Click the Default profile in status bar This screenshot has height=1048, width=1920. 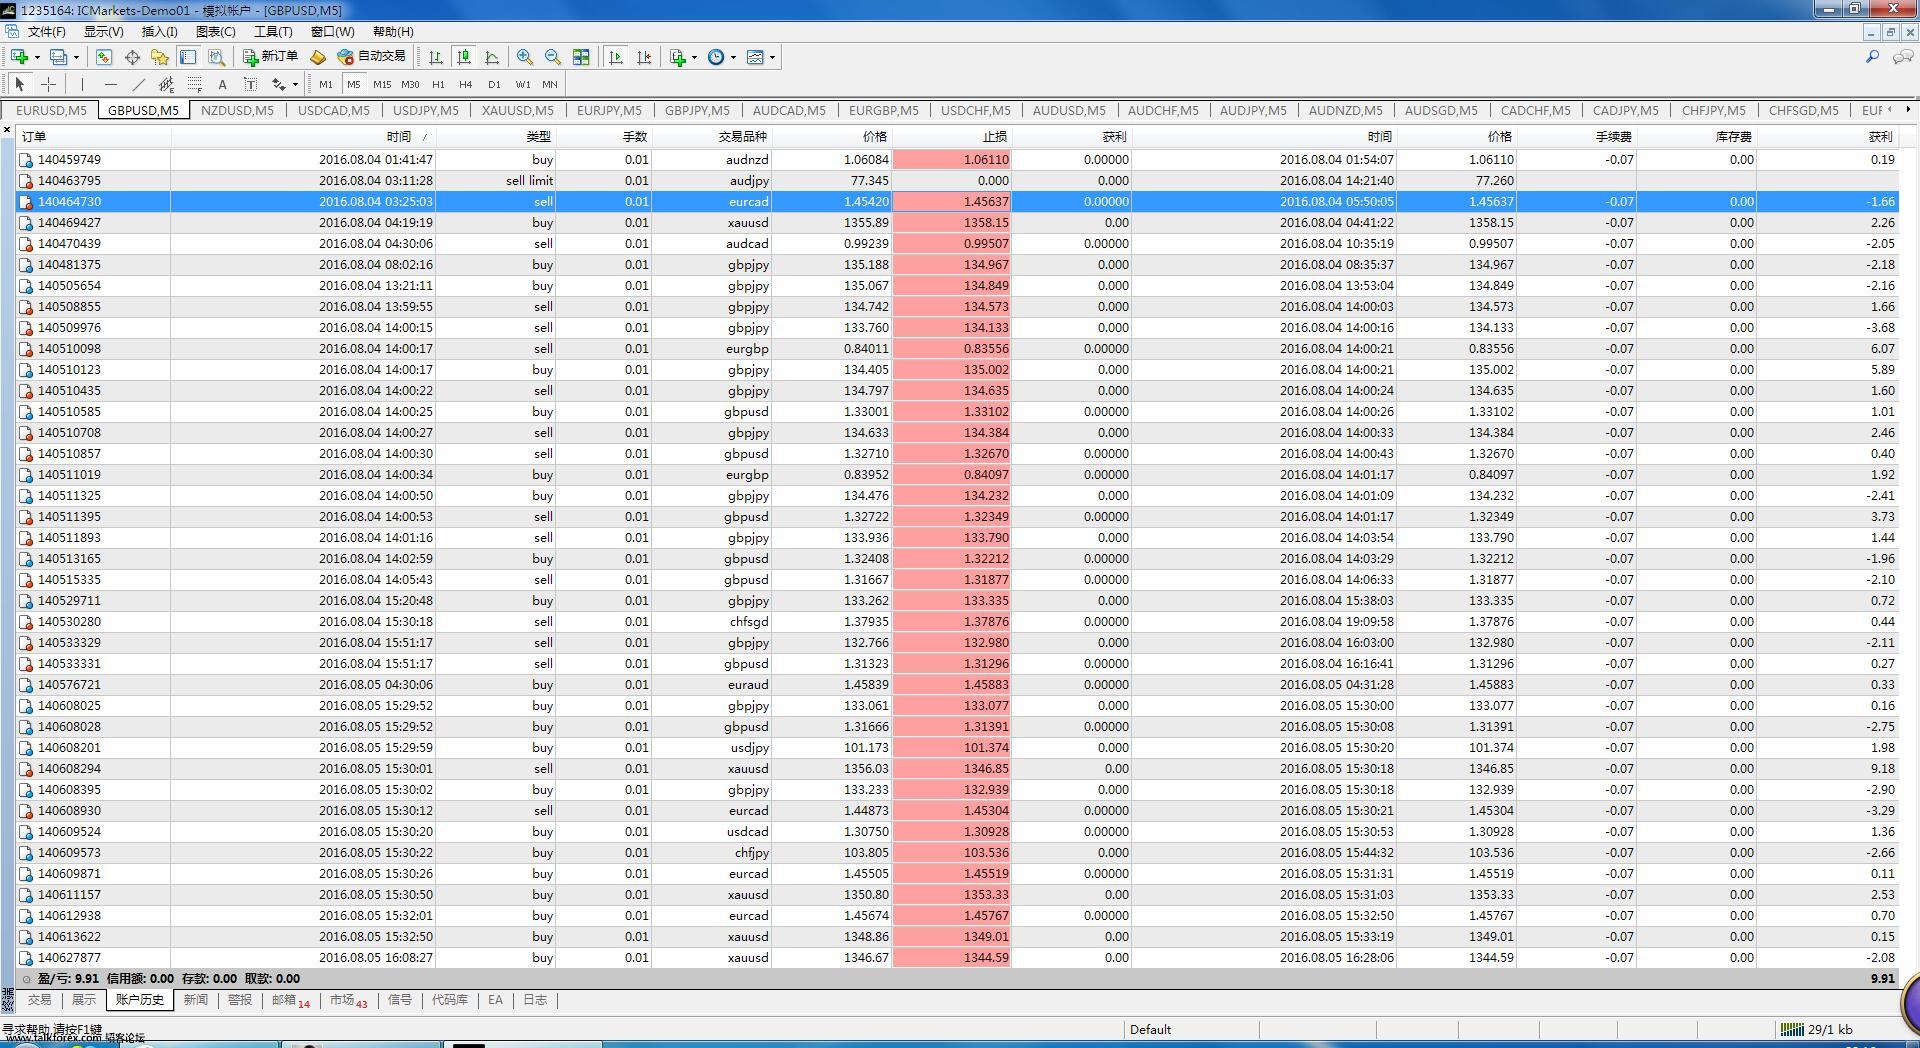1150,1029
